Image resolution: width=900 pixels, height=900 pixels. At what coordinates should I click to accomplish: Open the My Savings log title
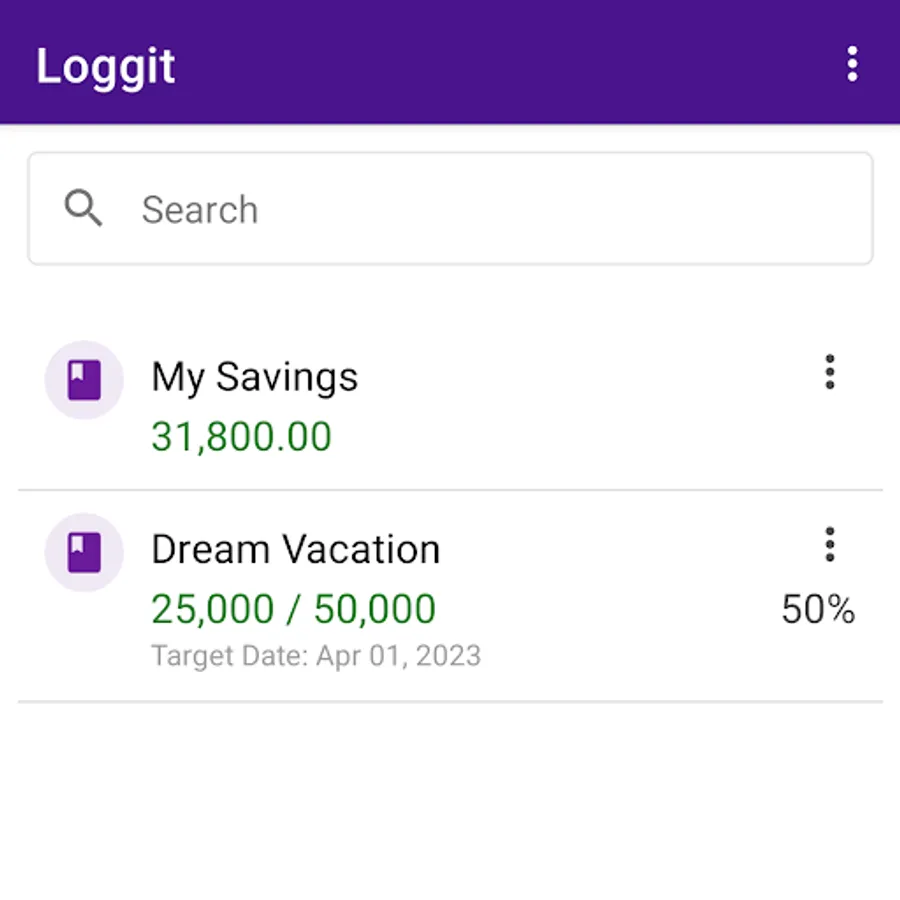(254, 377)
